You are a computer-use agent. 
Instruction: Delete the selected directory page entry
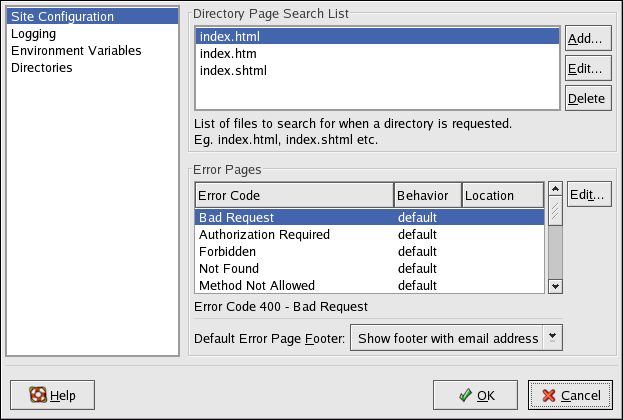(588, 98)
